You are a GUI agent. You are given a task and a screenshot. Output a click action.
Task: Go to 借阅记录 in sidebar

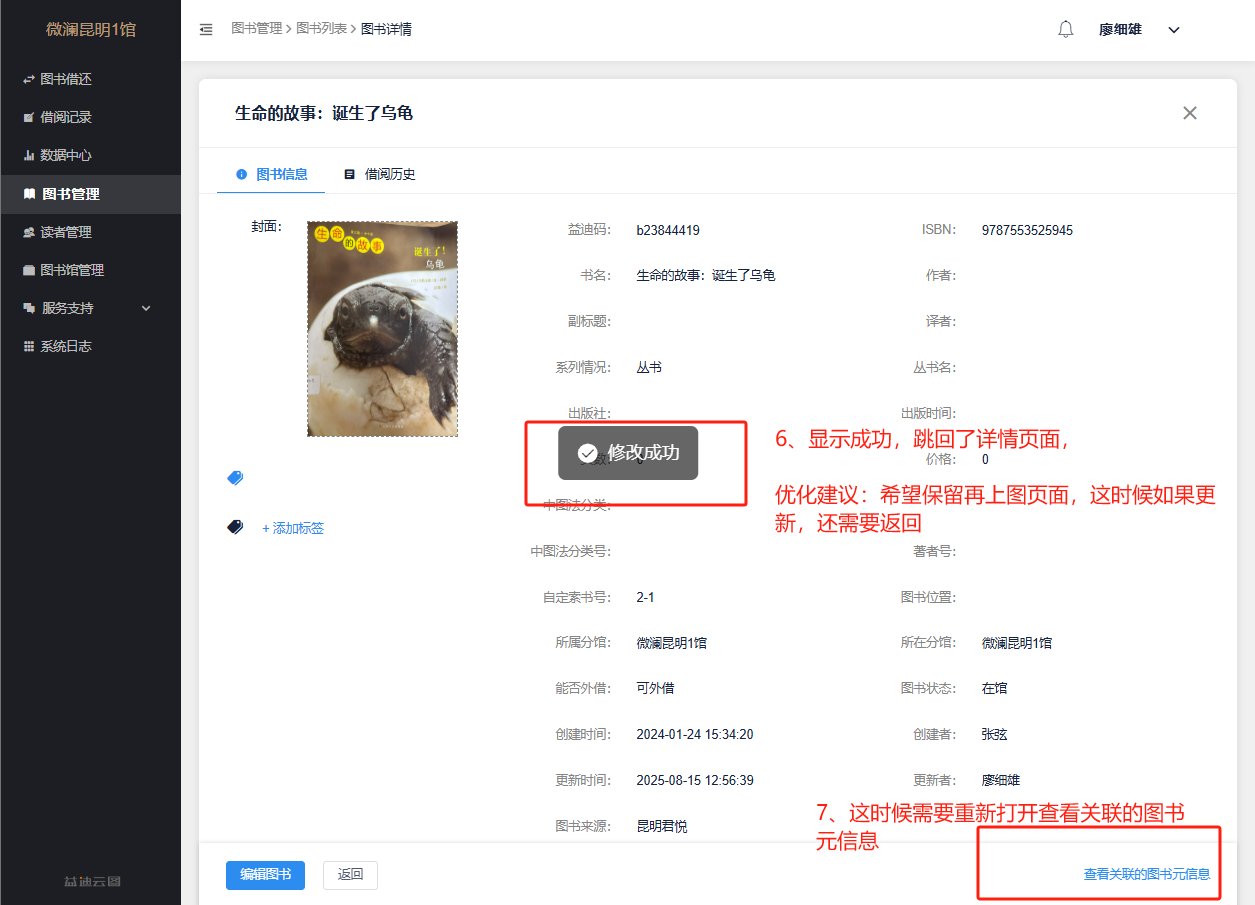66,117
